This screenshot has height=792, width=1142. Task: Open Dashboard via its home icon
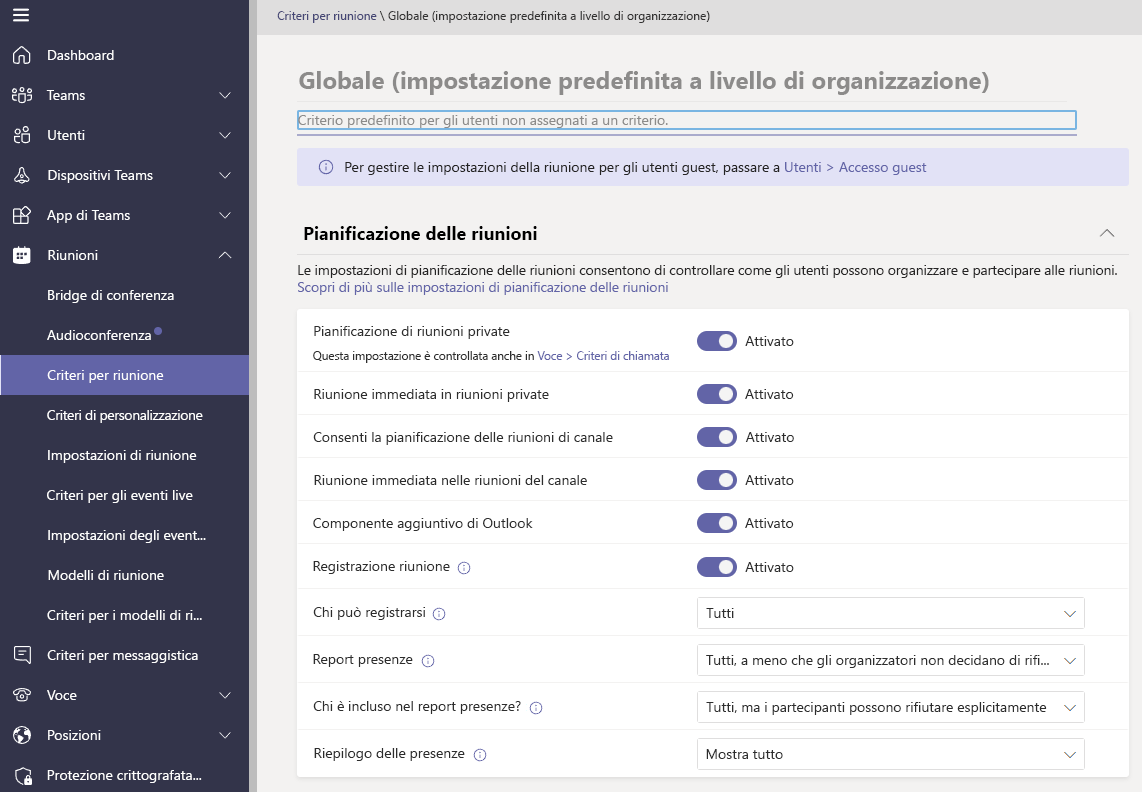[21, 55]
